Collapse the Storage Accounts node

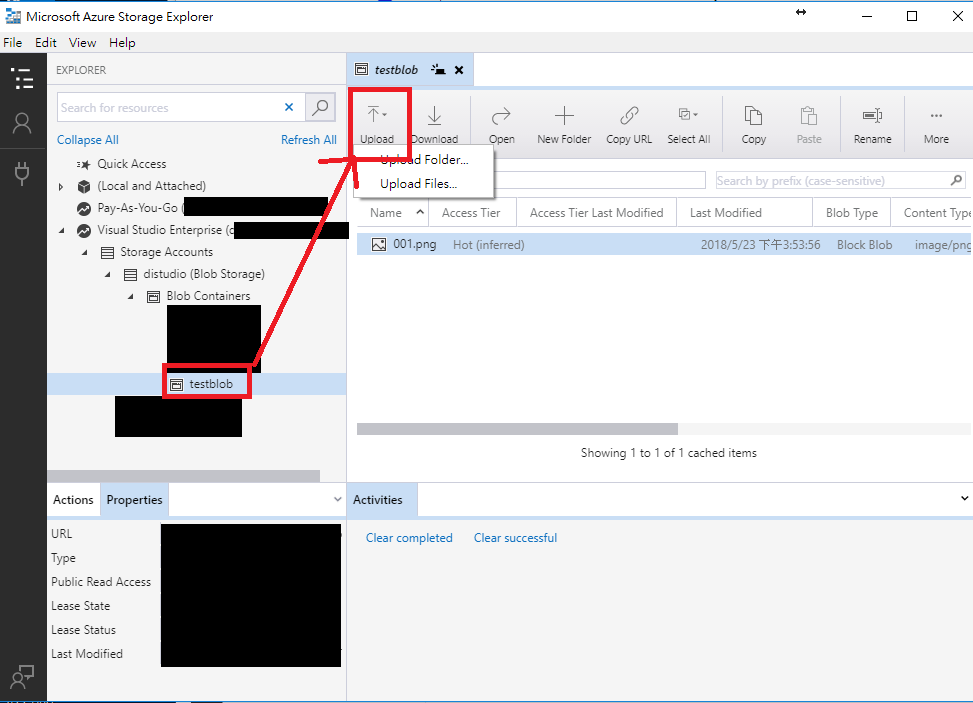pyautogui.click(x=85, y=253)
